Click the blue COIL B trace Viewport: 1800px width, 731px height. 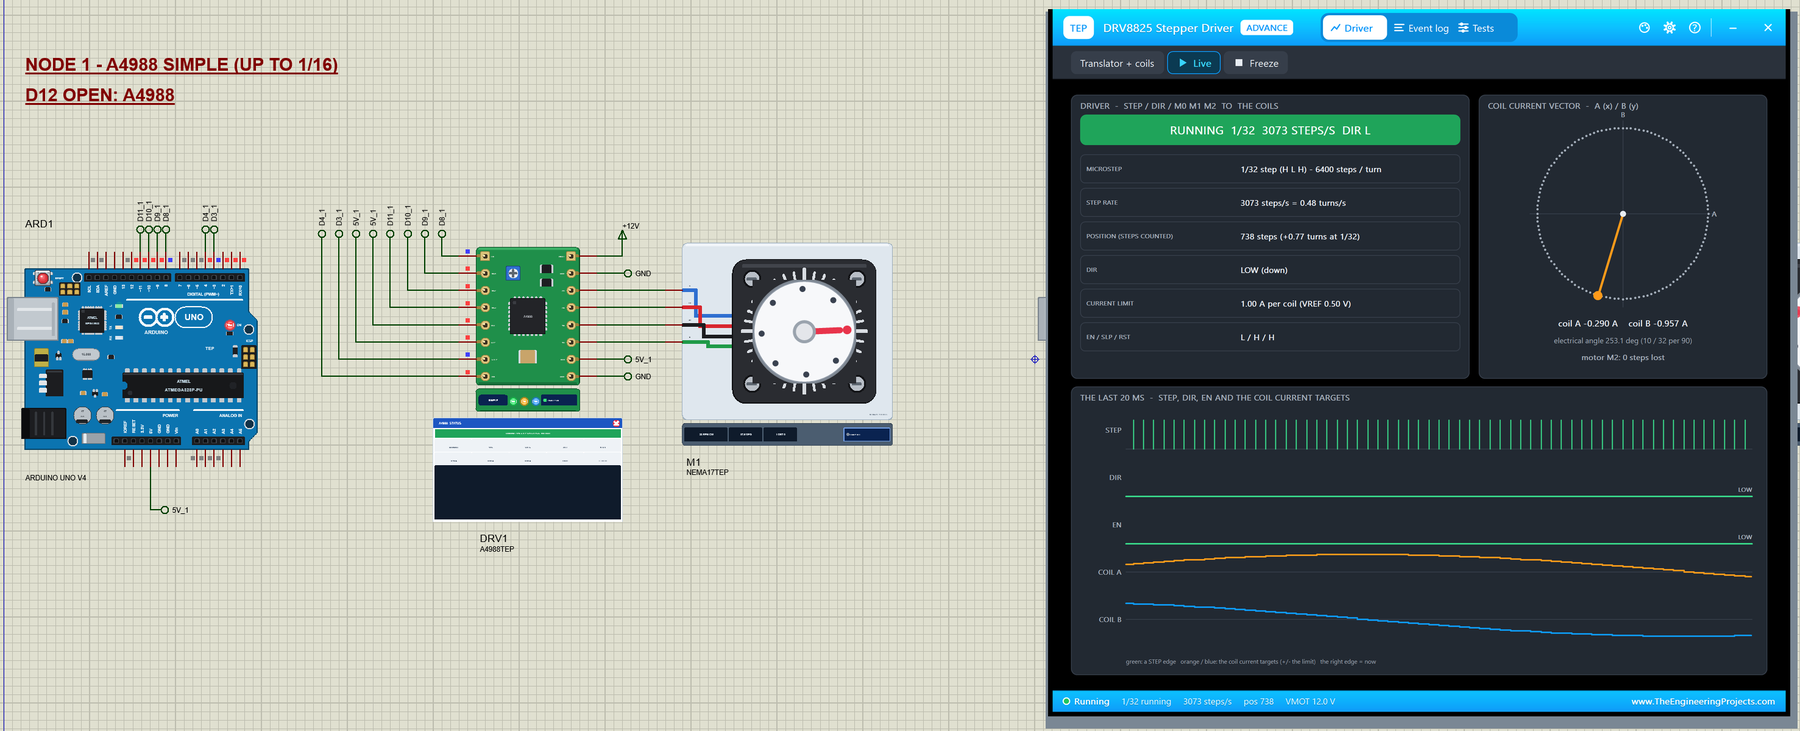(x=1438, y=620)
